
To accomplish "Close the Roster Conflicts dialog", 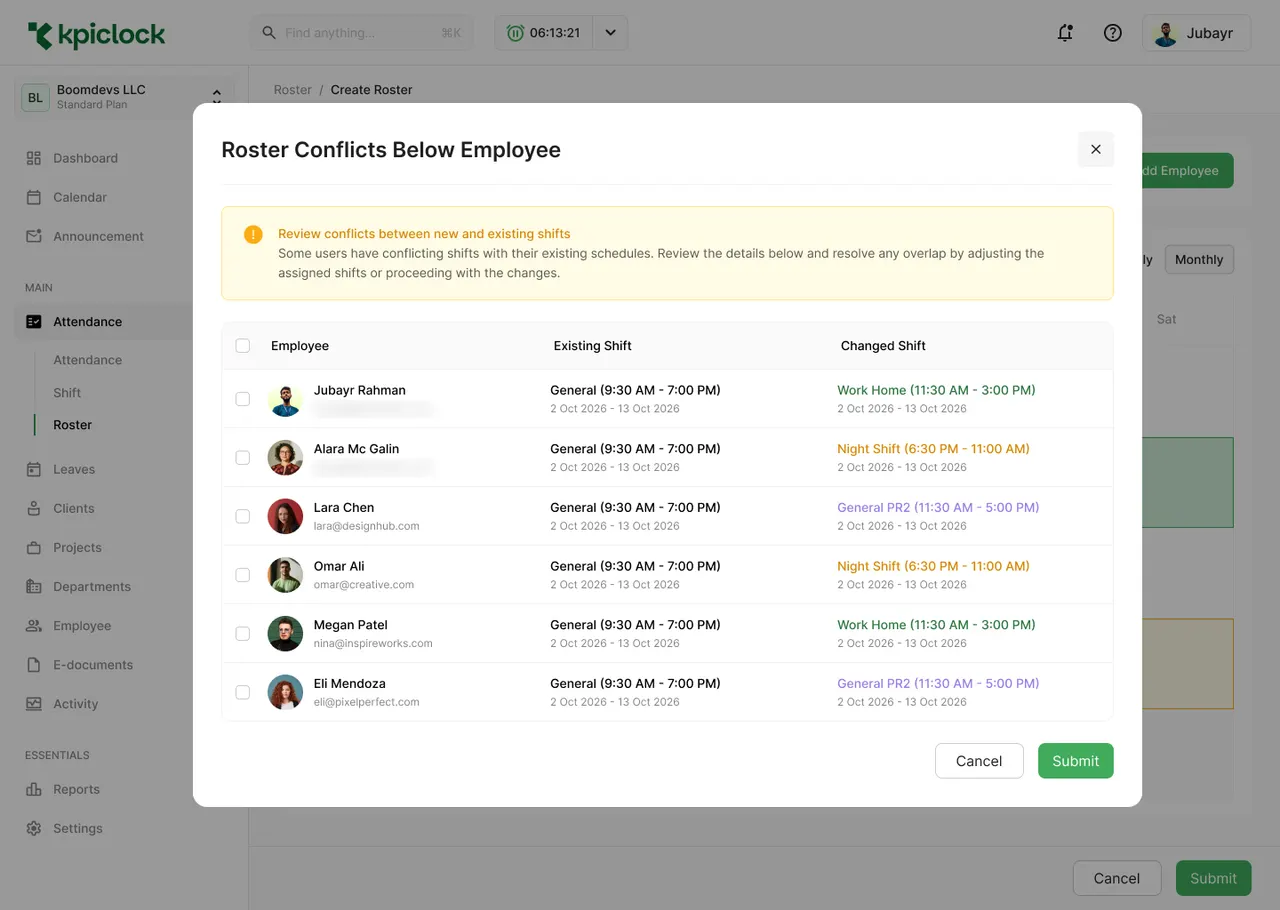I will (1096, 149).
